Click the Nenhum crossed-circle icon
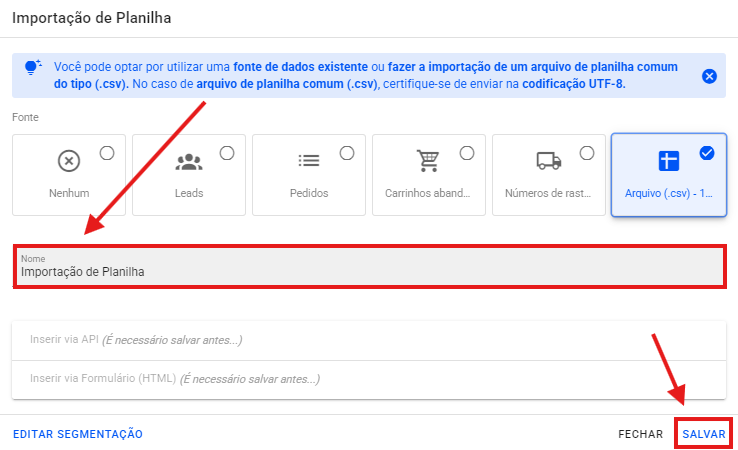Viewport: 738px width, 450px height. [68, 161]
